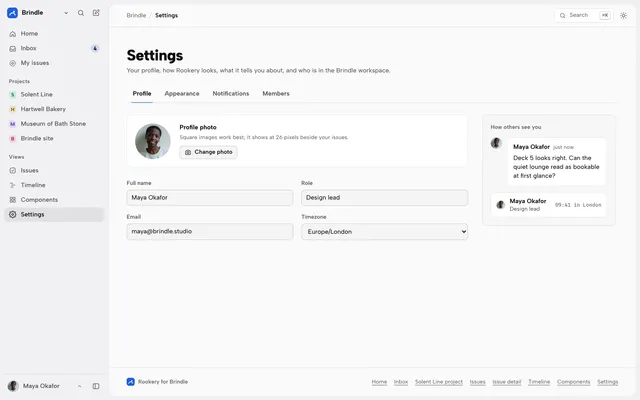Follow the footer Settings link

(x=608, y=382)
